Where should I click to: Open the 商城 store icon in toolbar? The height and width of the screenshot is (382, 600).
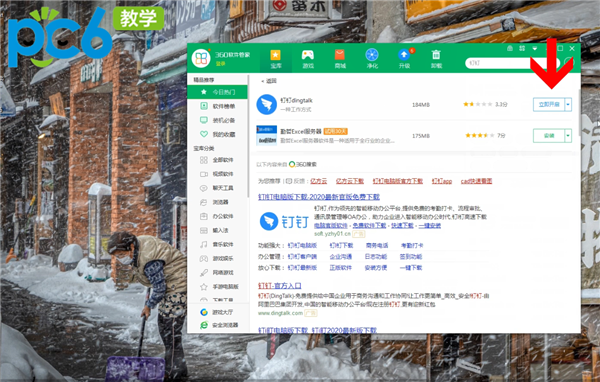[x=340, y=55]
